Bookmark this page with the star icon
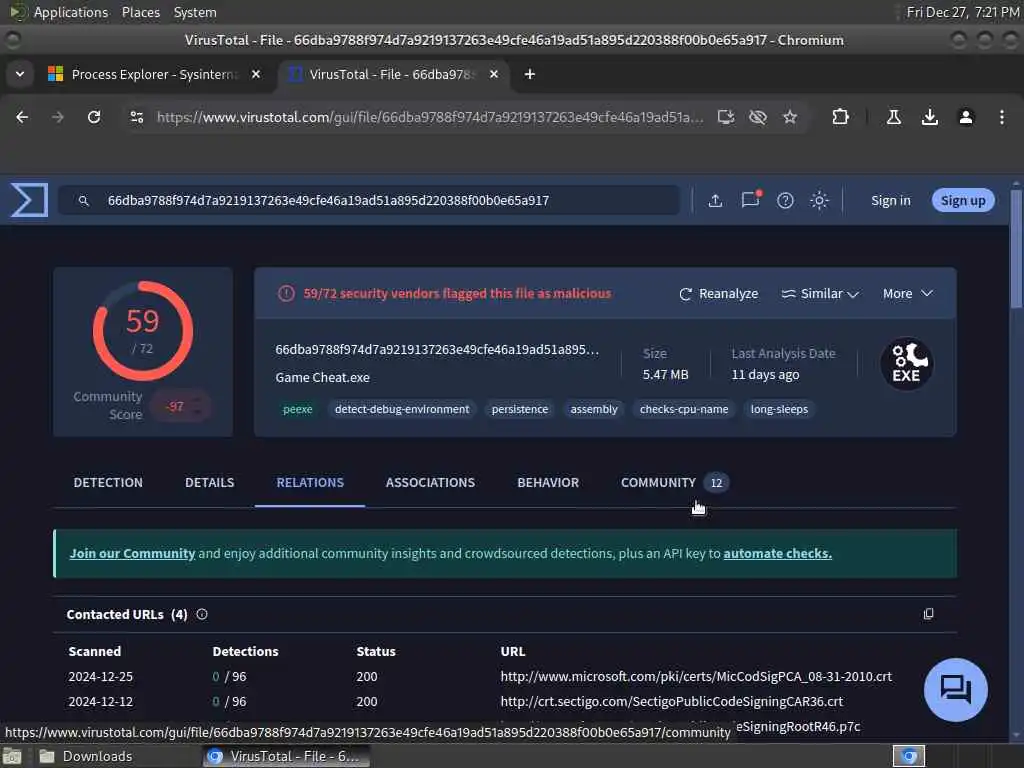This screenshot has width=1024, height=768. click(790, 117)
